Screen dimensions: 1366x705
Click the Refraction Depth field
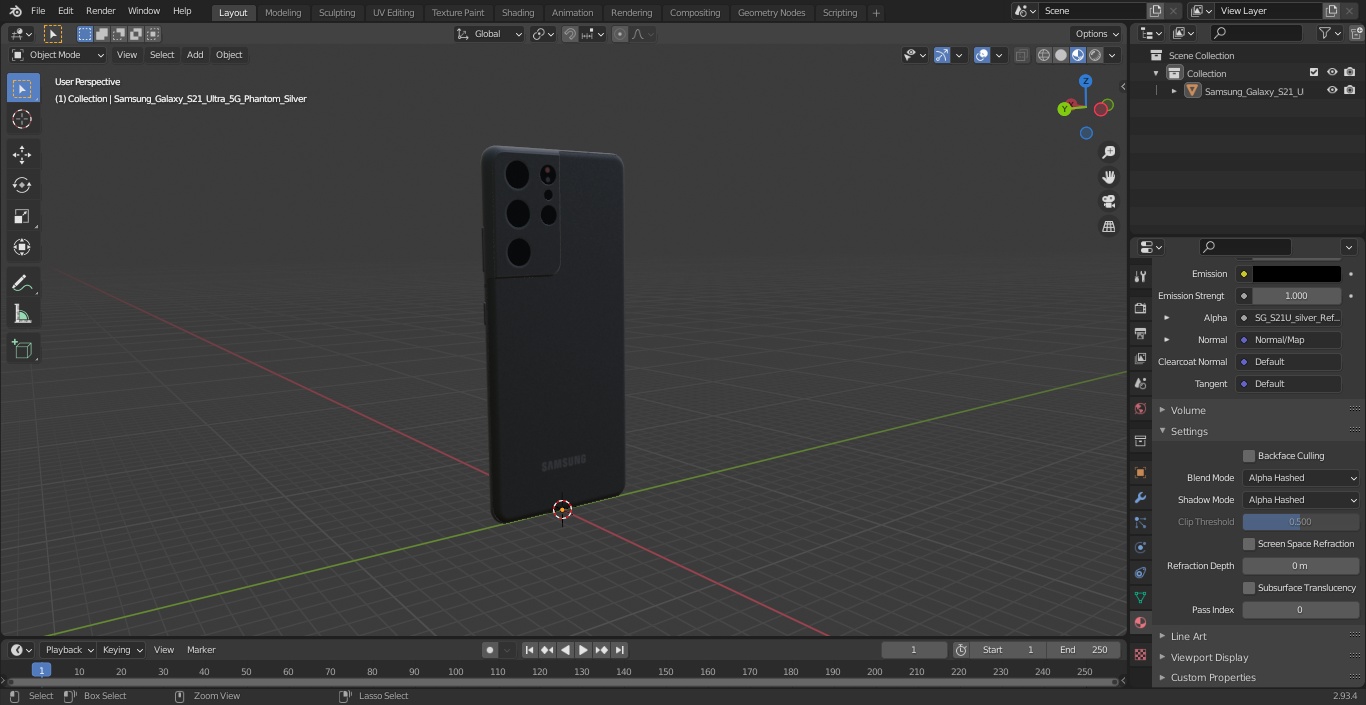[x=1300, y=566]
